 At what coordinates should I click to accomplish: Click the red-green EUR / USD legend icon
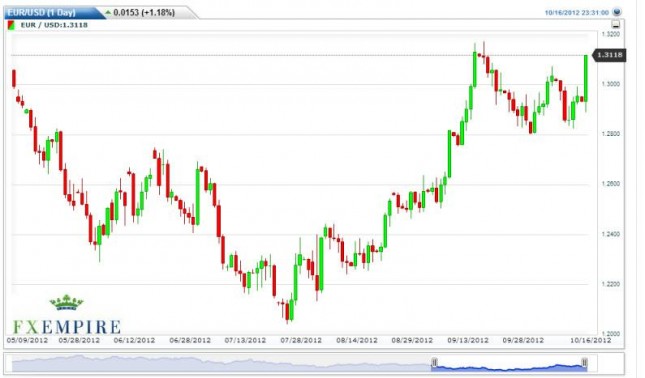(x=11, y=25)
